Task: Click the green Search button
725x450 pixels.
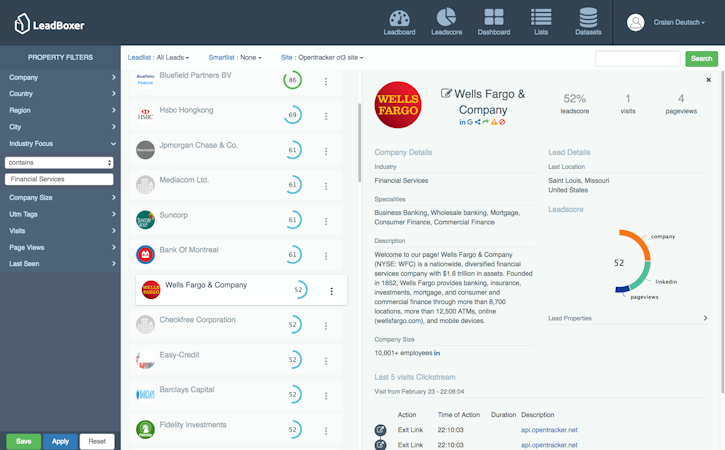Action: (x=701, y=59)
